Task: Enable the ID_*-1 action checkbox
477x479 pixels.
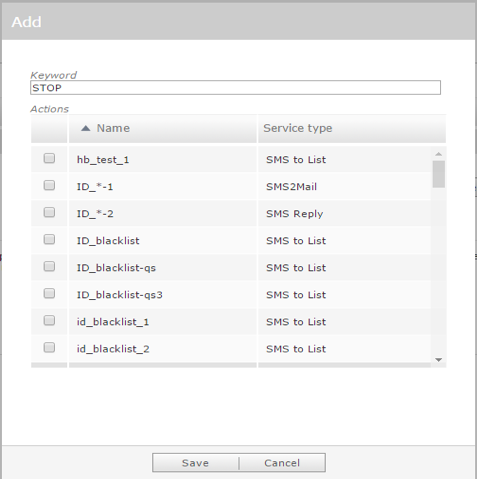Action: tap(49, 185)
